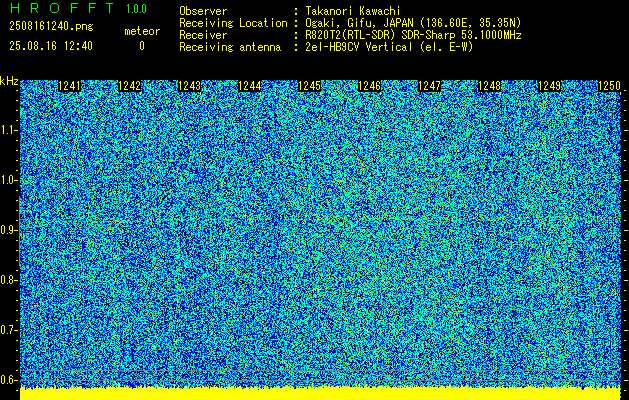Image resolution: width=629 pixels, height=400 pixels.
Task: Click R820T2(RTL-SDR) SDR-Sharp 53.1000MHz text
Action: [413, 35]
